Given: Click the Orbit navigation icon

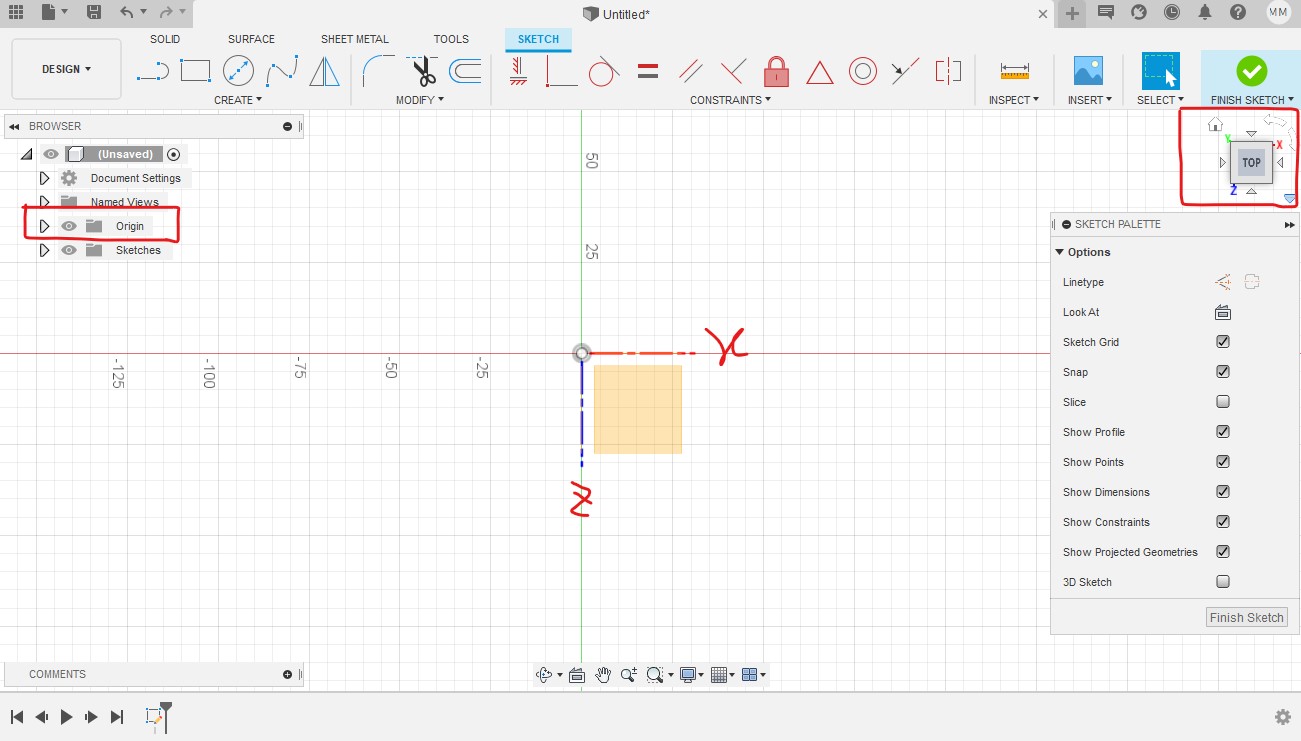Looking at the screenshot, I should (x=544, y=675).
